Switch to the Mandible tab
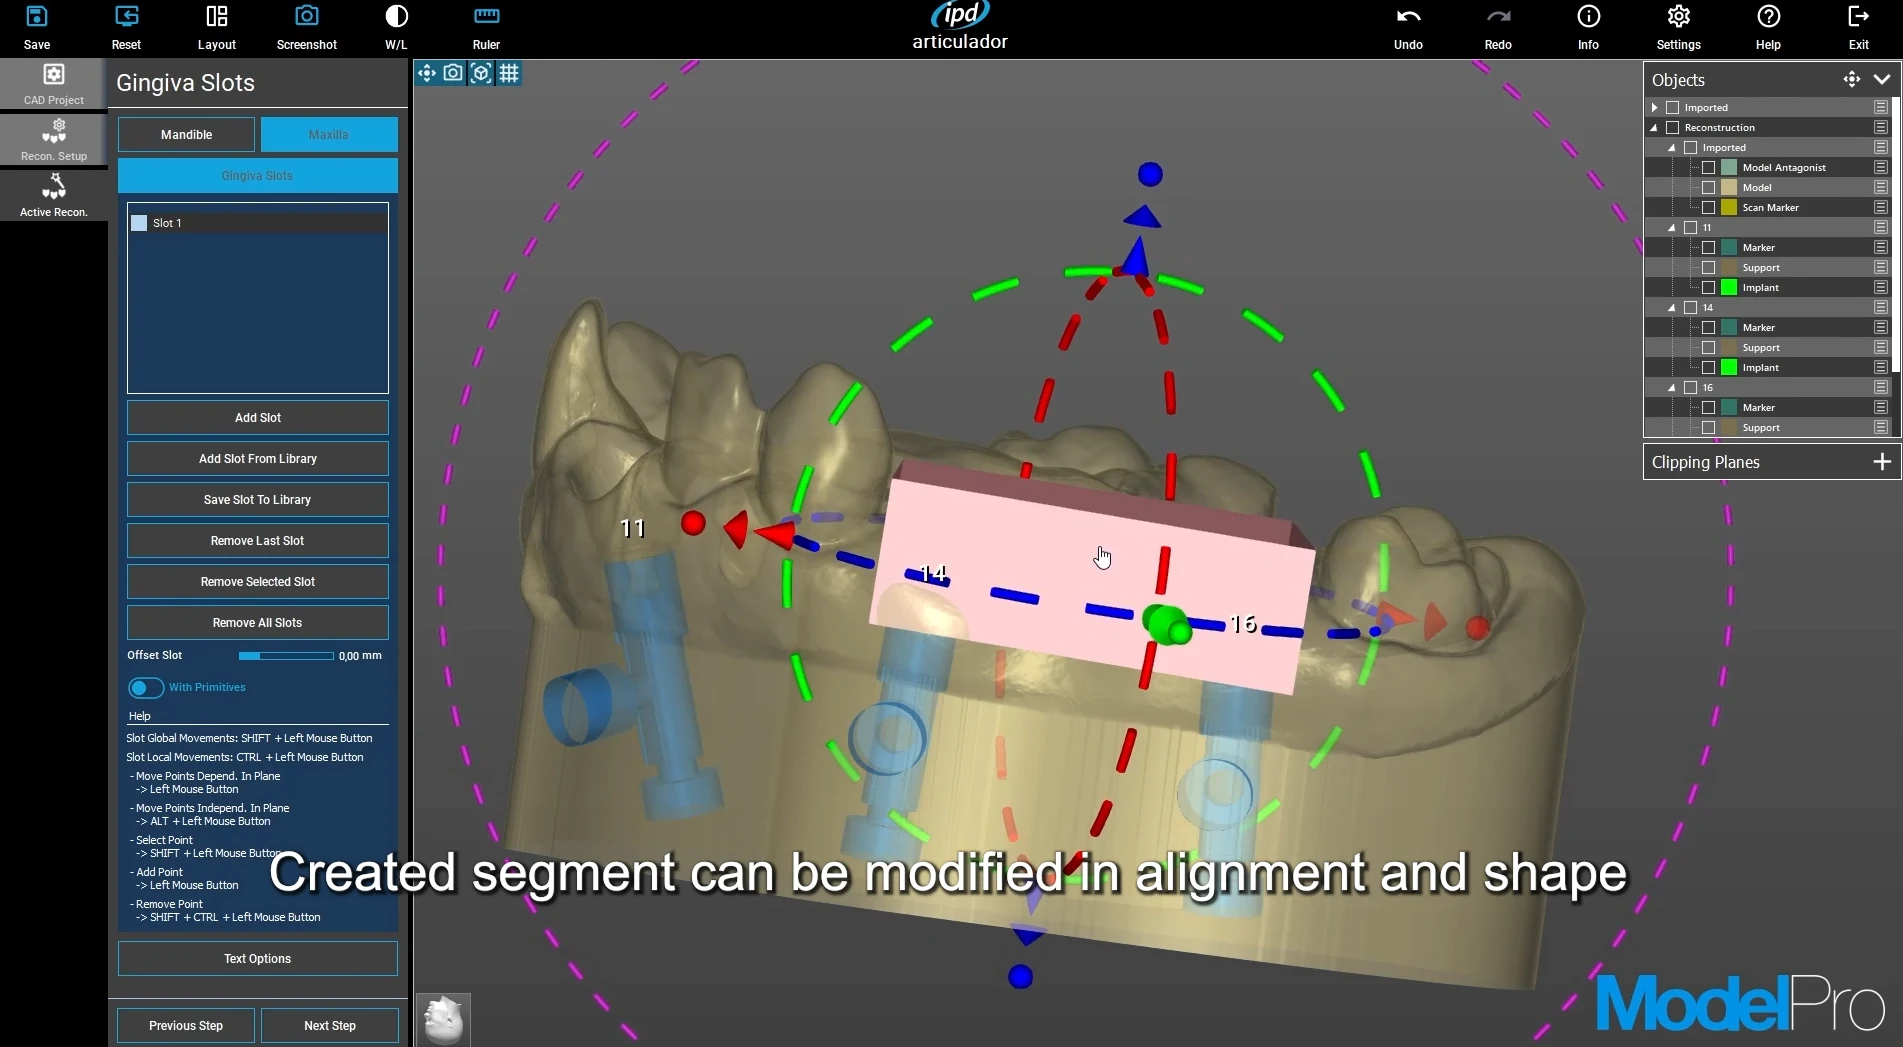 point(187,135)
